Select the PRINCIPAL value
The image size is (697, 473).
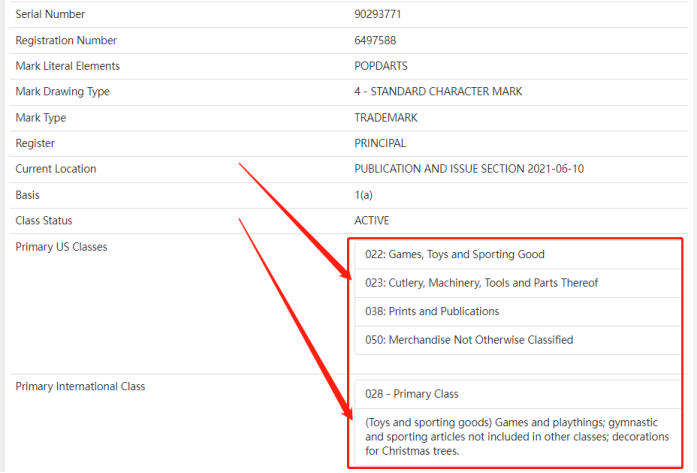click(x=380, y=144)
